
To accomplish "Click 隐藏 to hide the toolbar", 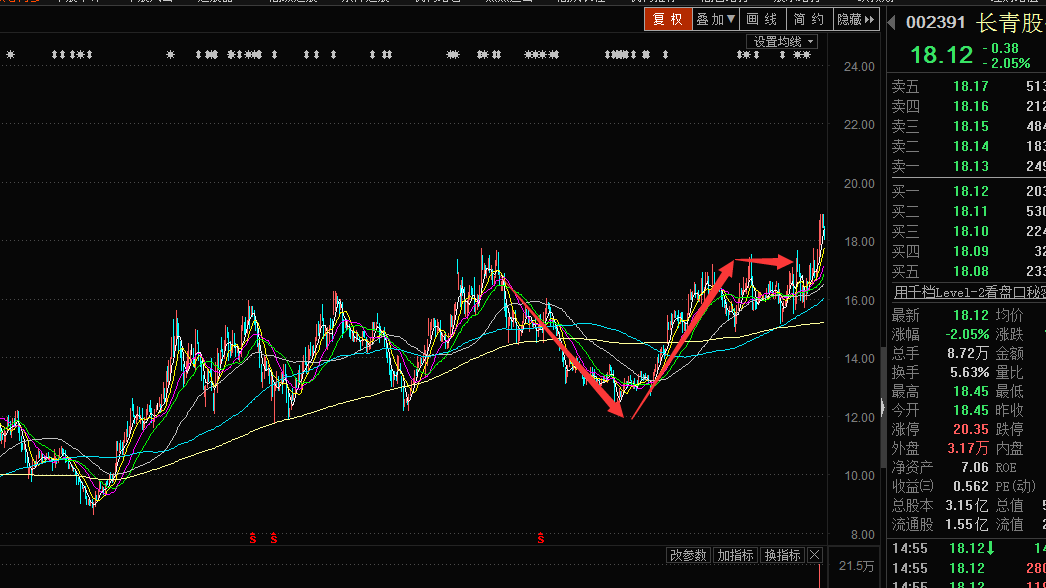I will [x=856, y=19].
